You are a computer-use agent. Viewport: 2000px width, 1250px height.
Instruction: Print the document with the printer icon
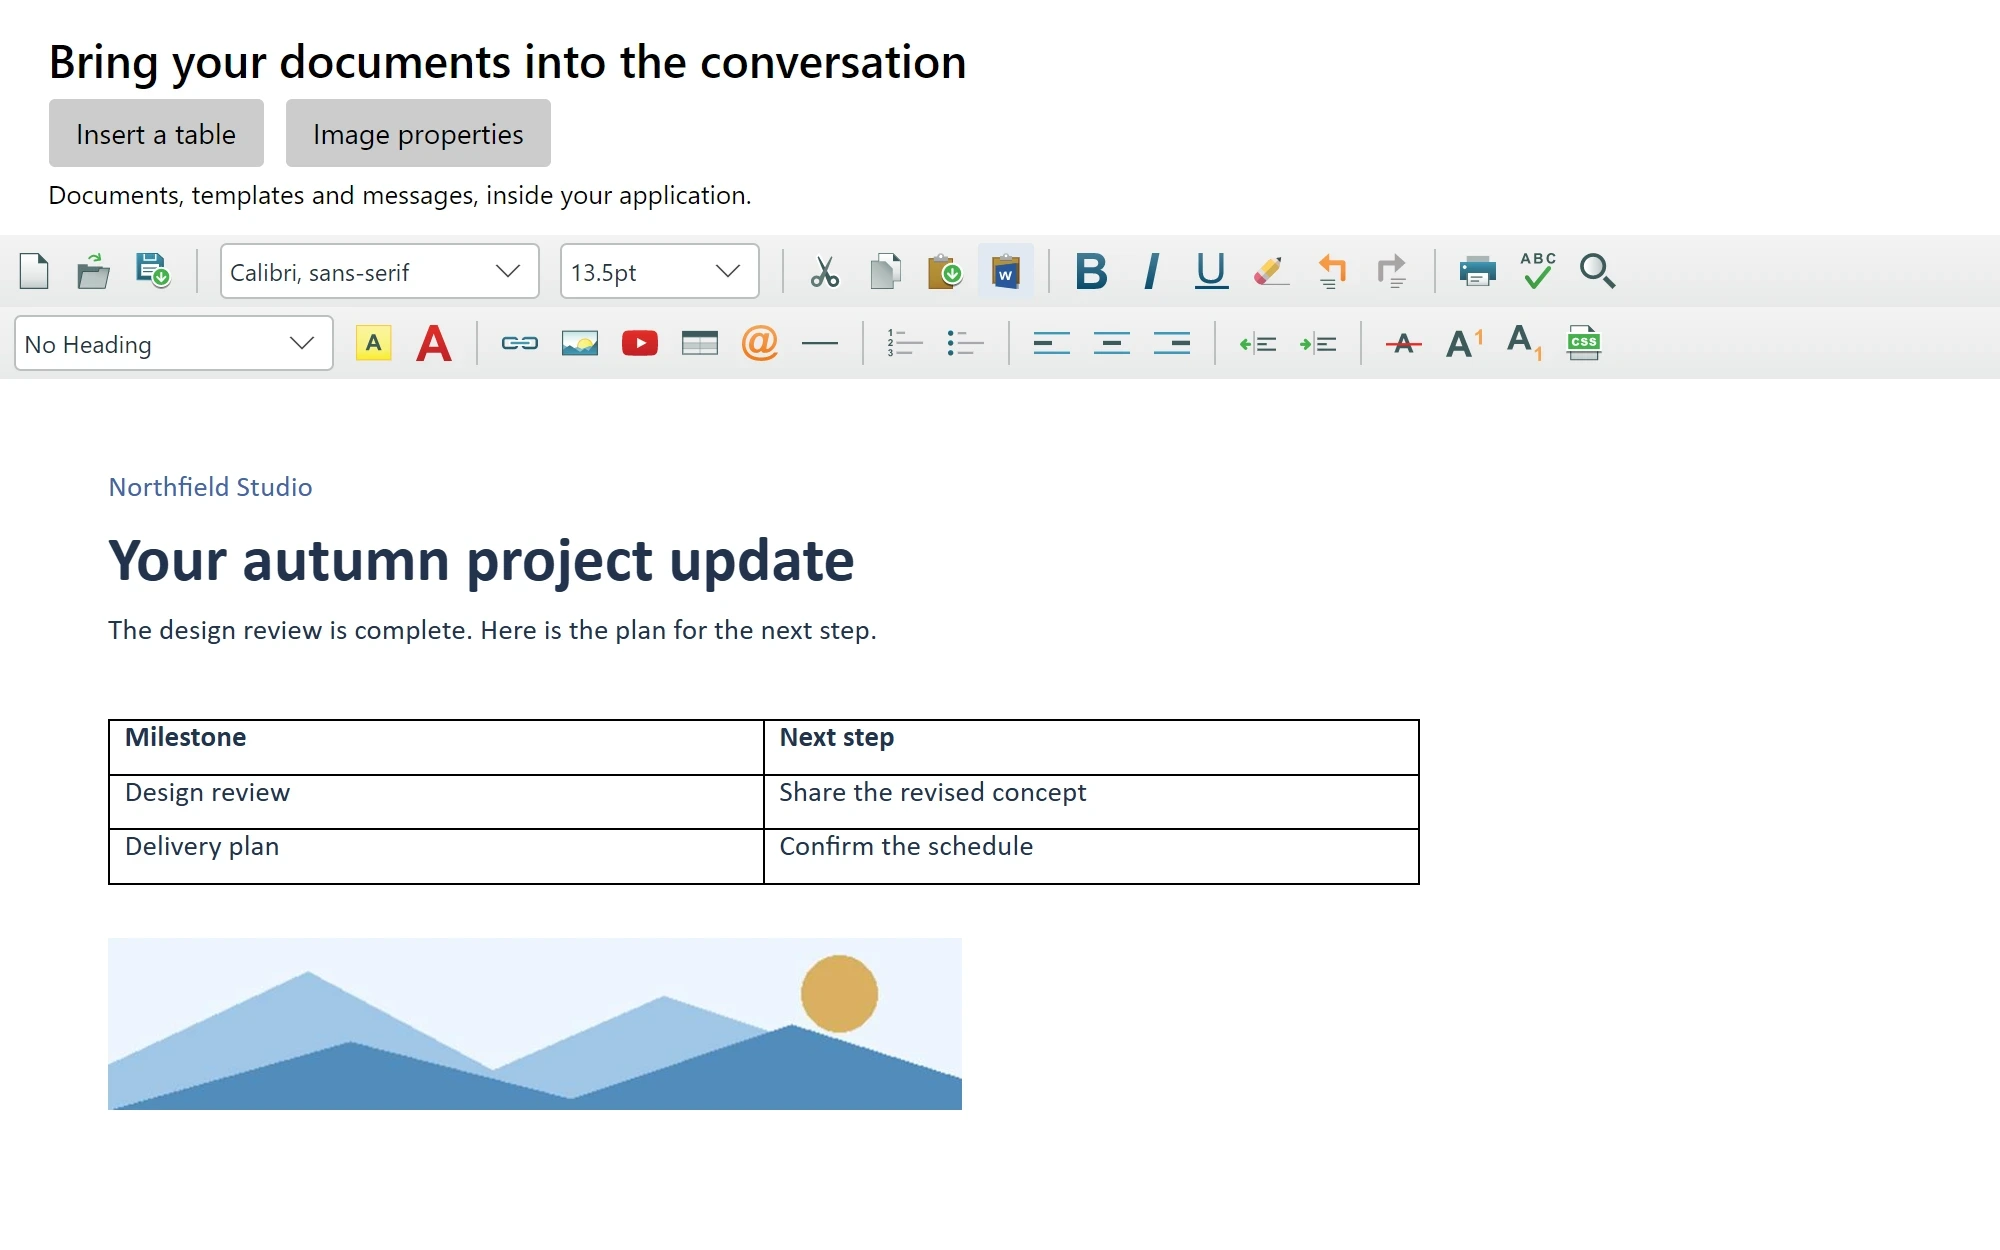[x=1477, y=271]
